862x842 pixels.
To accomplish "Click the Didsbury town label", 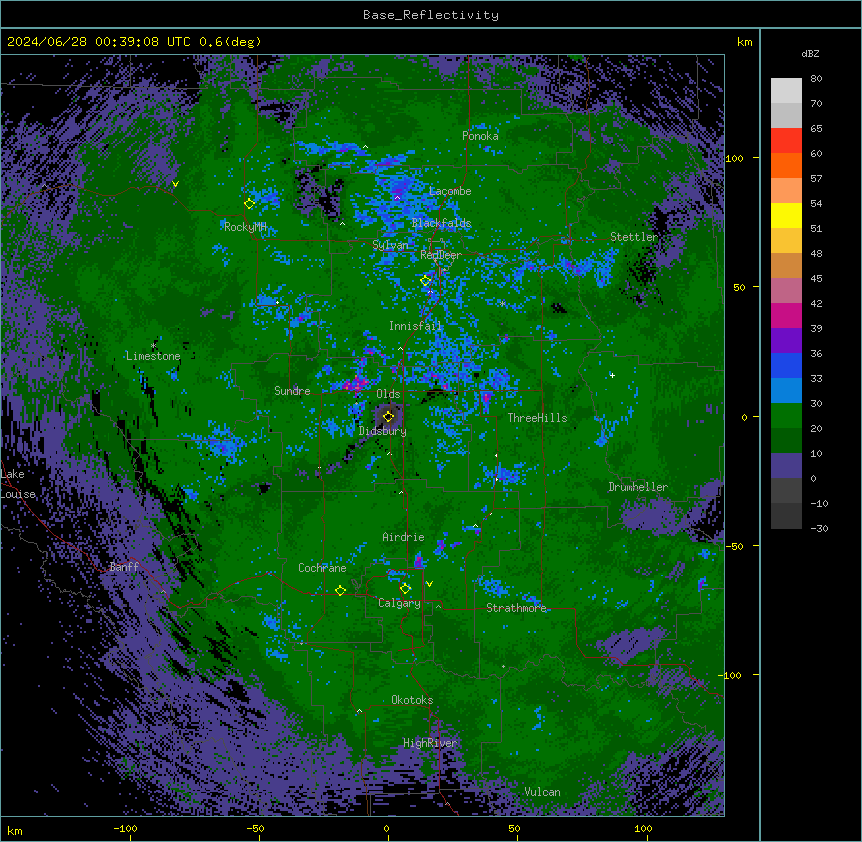I will coord(382,431).
